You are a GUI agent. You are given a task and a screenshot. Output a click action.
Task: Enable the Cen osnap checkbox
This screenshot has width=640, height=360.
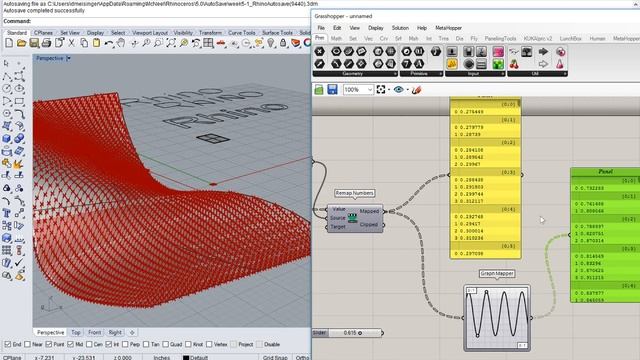point(89,344)
